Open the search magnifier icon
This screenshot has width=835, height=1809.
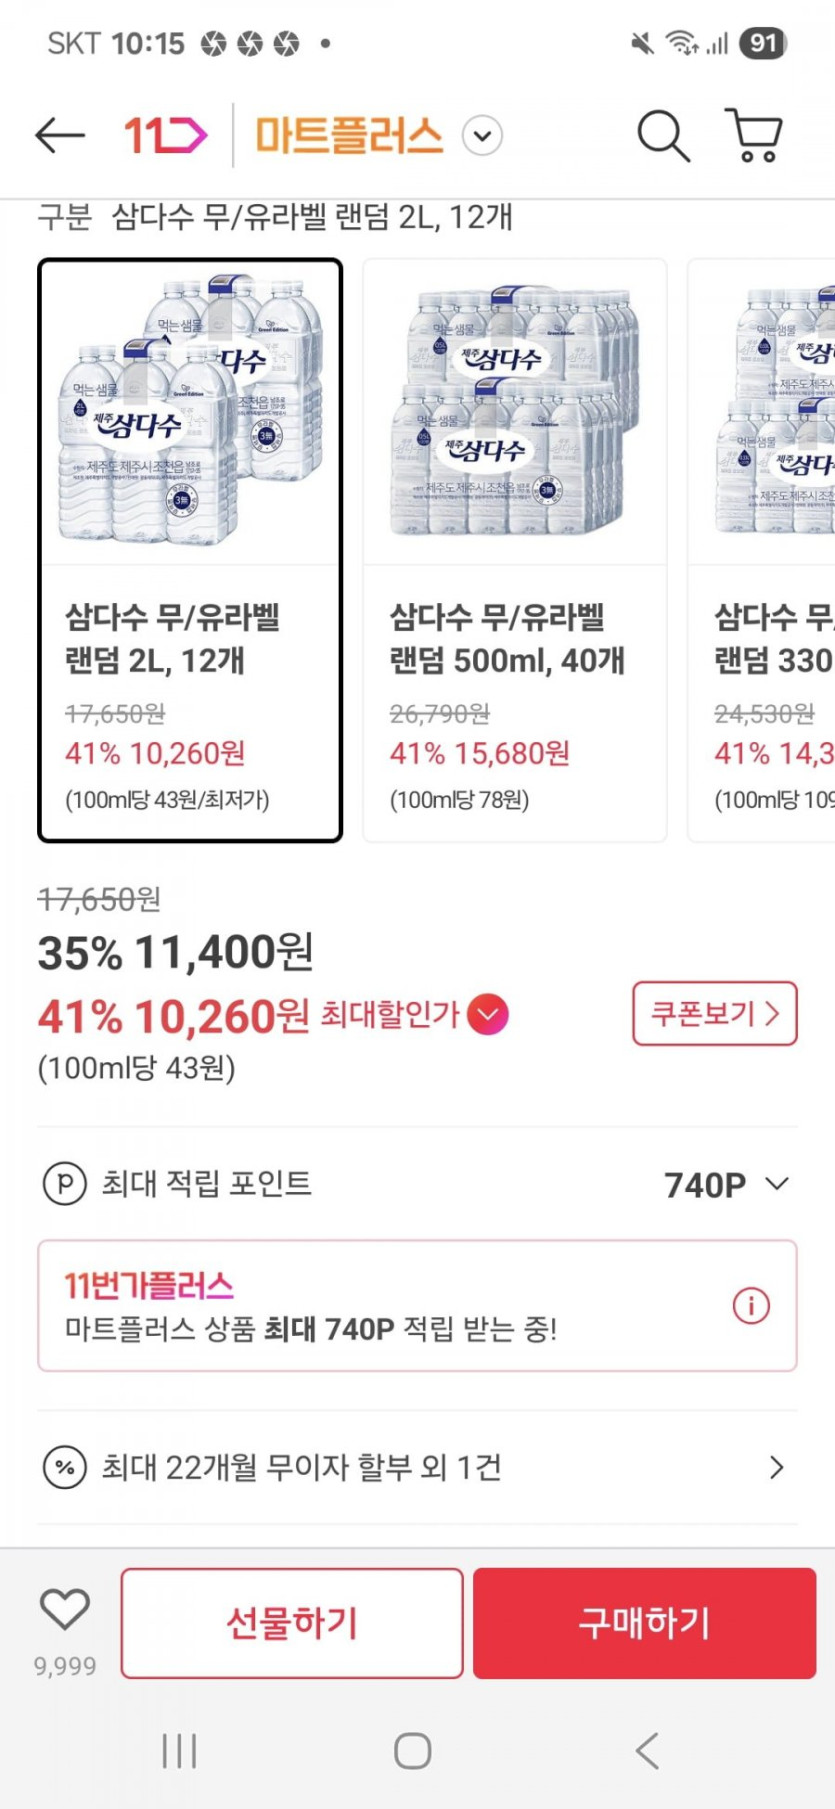663,136
